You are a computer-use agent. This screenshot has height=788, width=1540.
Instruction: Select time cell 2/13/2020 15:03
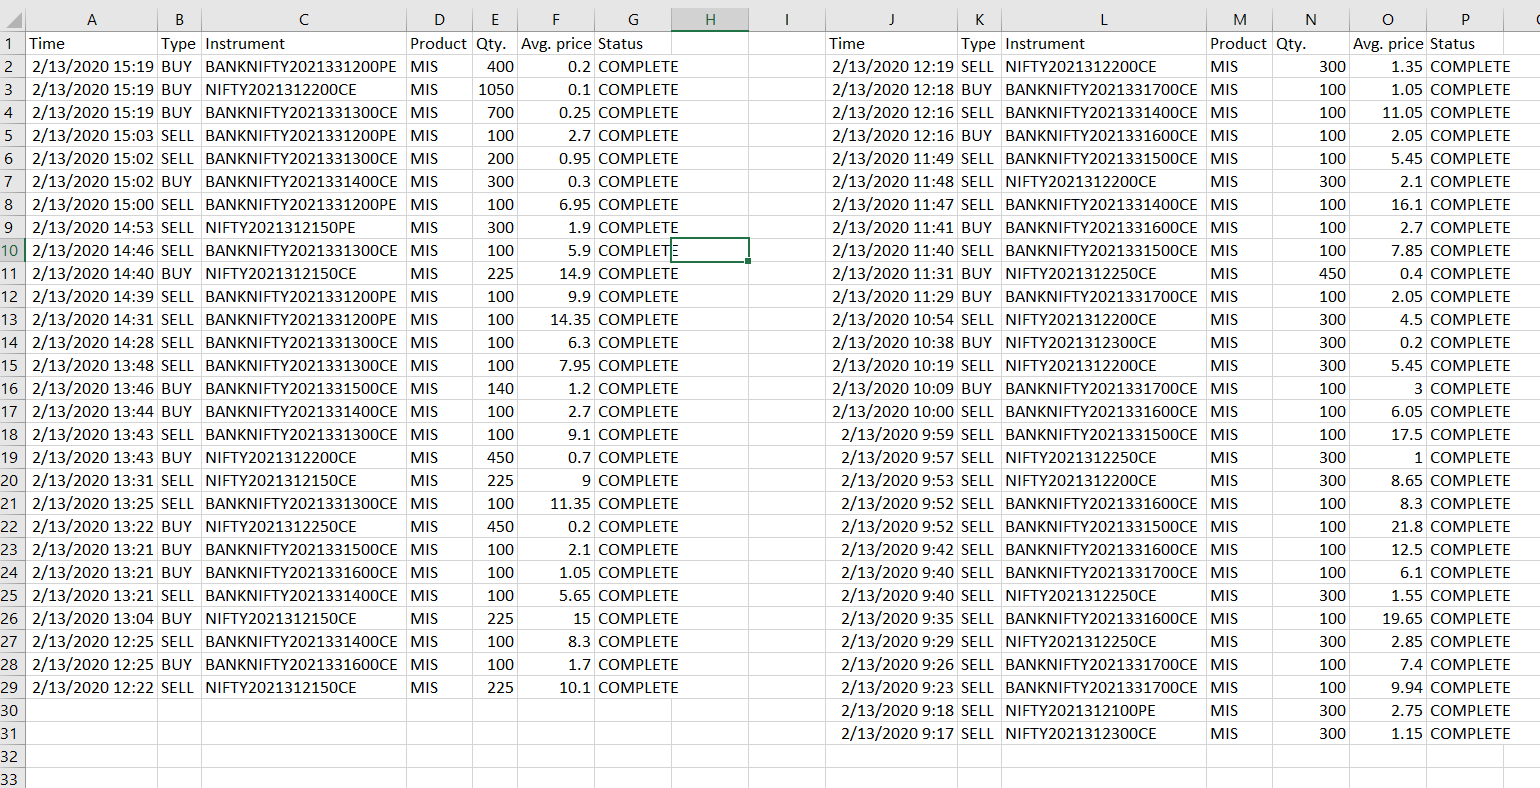(92, 135)
